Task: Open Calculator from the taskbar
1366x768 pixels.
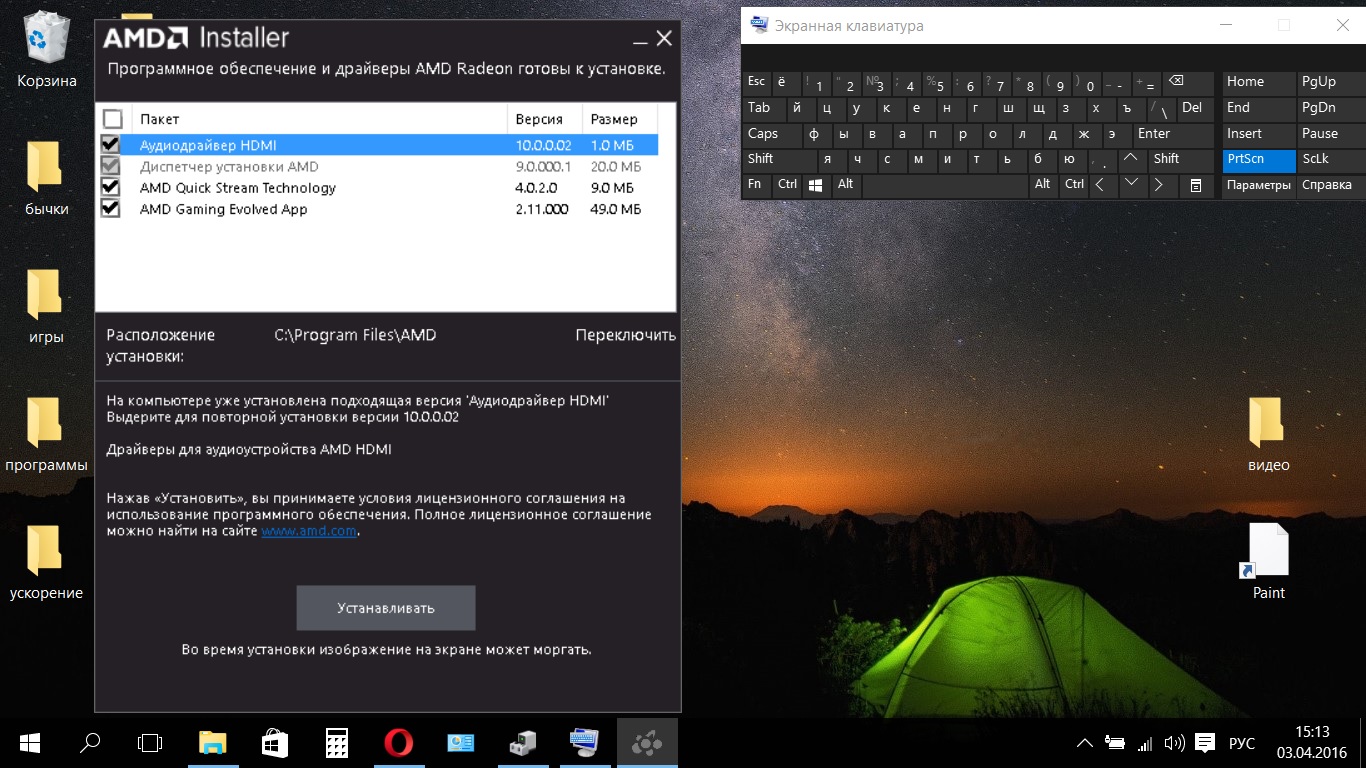Action: coord(336,743)
